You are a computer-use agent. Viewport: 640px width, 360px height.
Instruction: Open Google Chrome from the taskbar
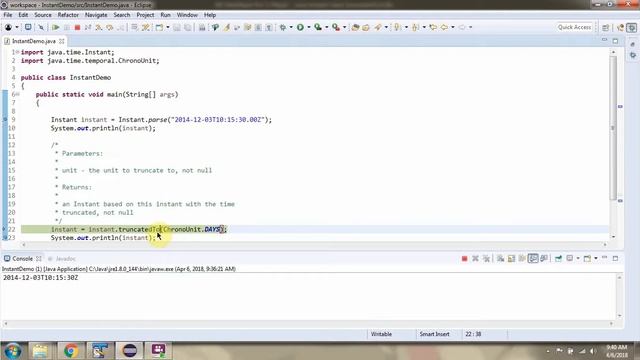point(71,351)
